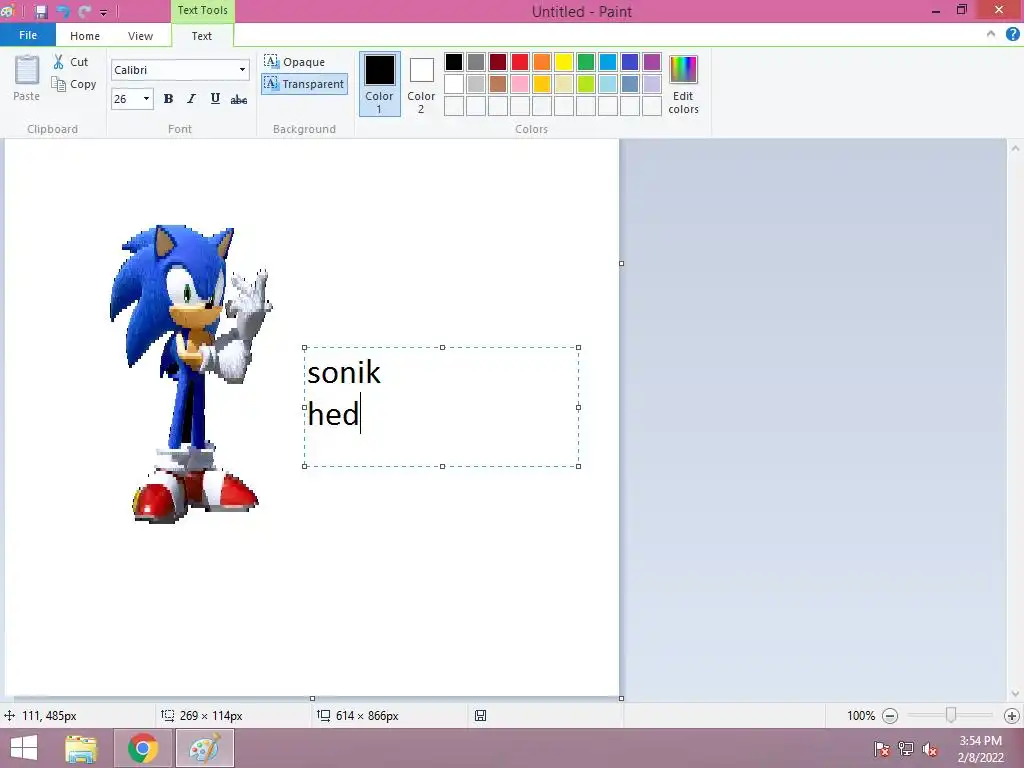Image resolution: width=1024 pixels, height=768 pixels.
Task: Switch to the View ribbon tab
Action: click(140, 36)
